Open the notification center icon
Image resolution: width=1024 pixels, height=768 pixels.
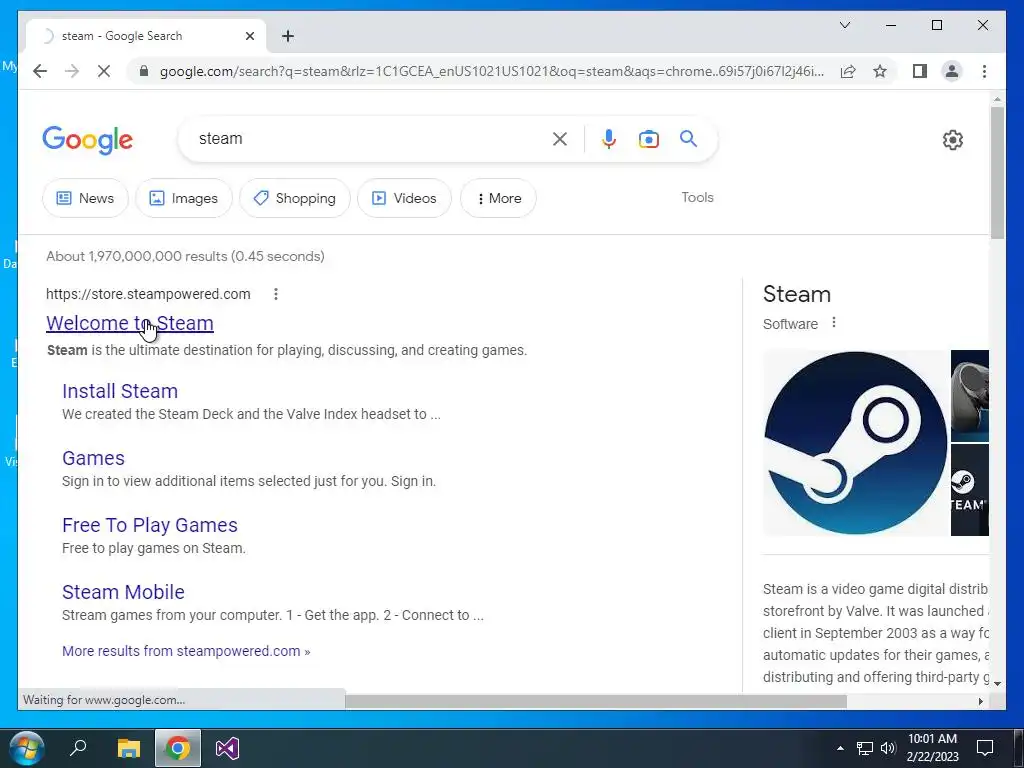point(984,748)
